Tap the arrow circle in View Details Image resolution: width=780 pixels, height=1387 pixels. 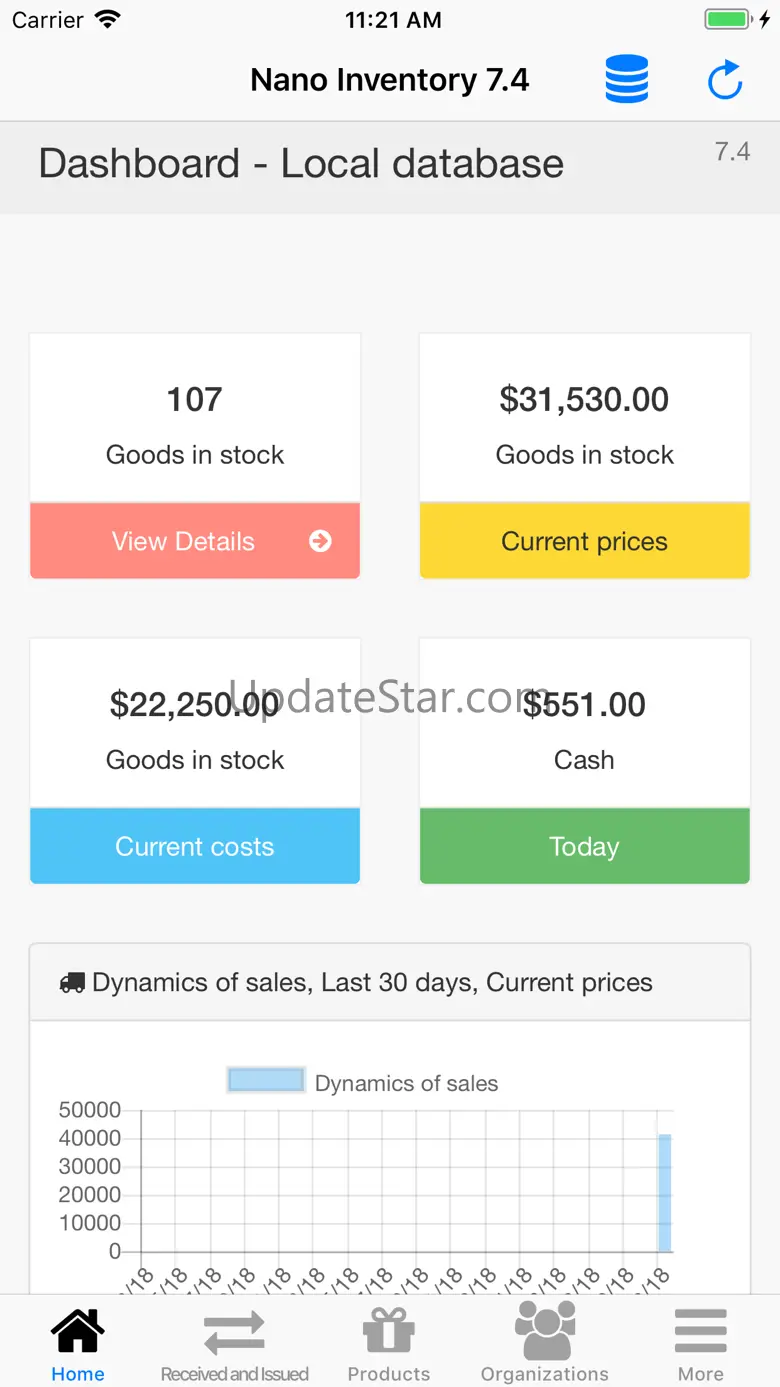pyautogui.click(x=320, y=541)
